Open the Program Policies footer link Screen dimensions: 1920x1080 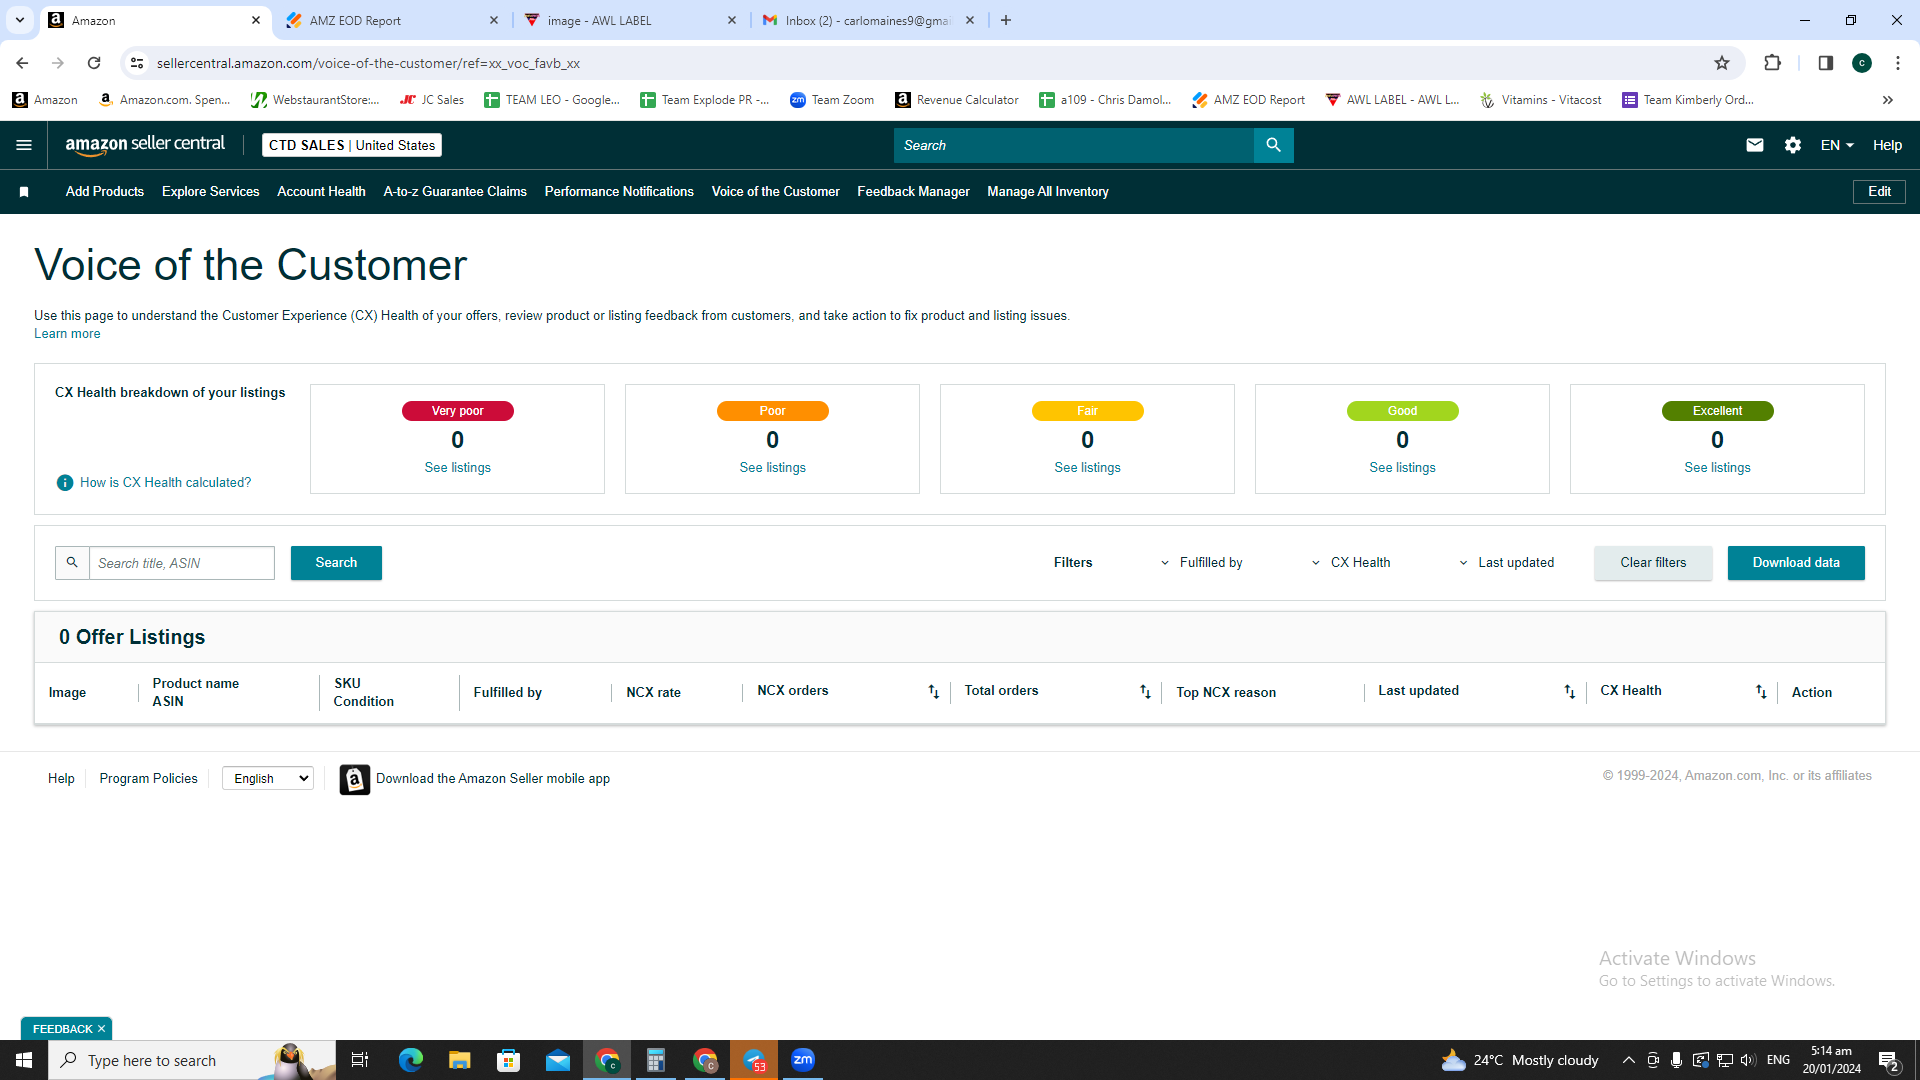tap(148, 779)
